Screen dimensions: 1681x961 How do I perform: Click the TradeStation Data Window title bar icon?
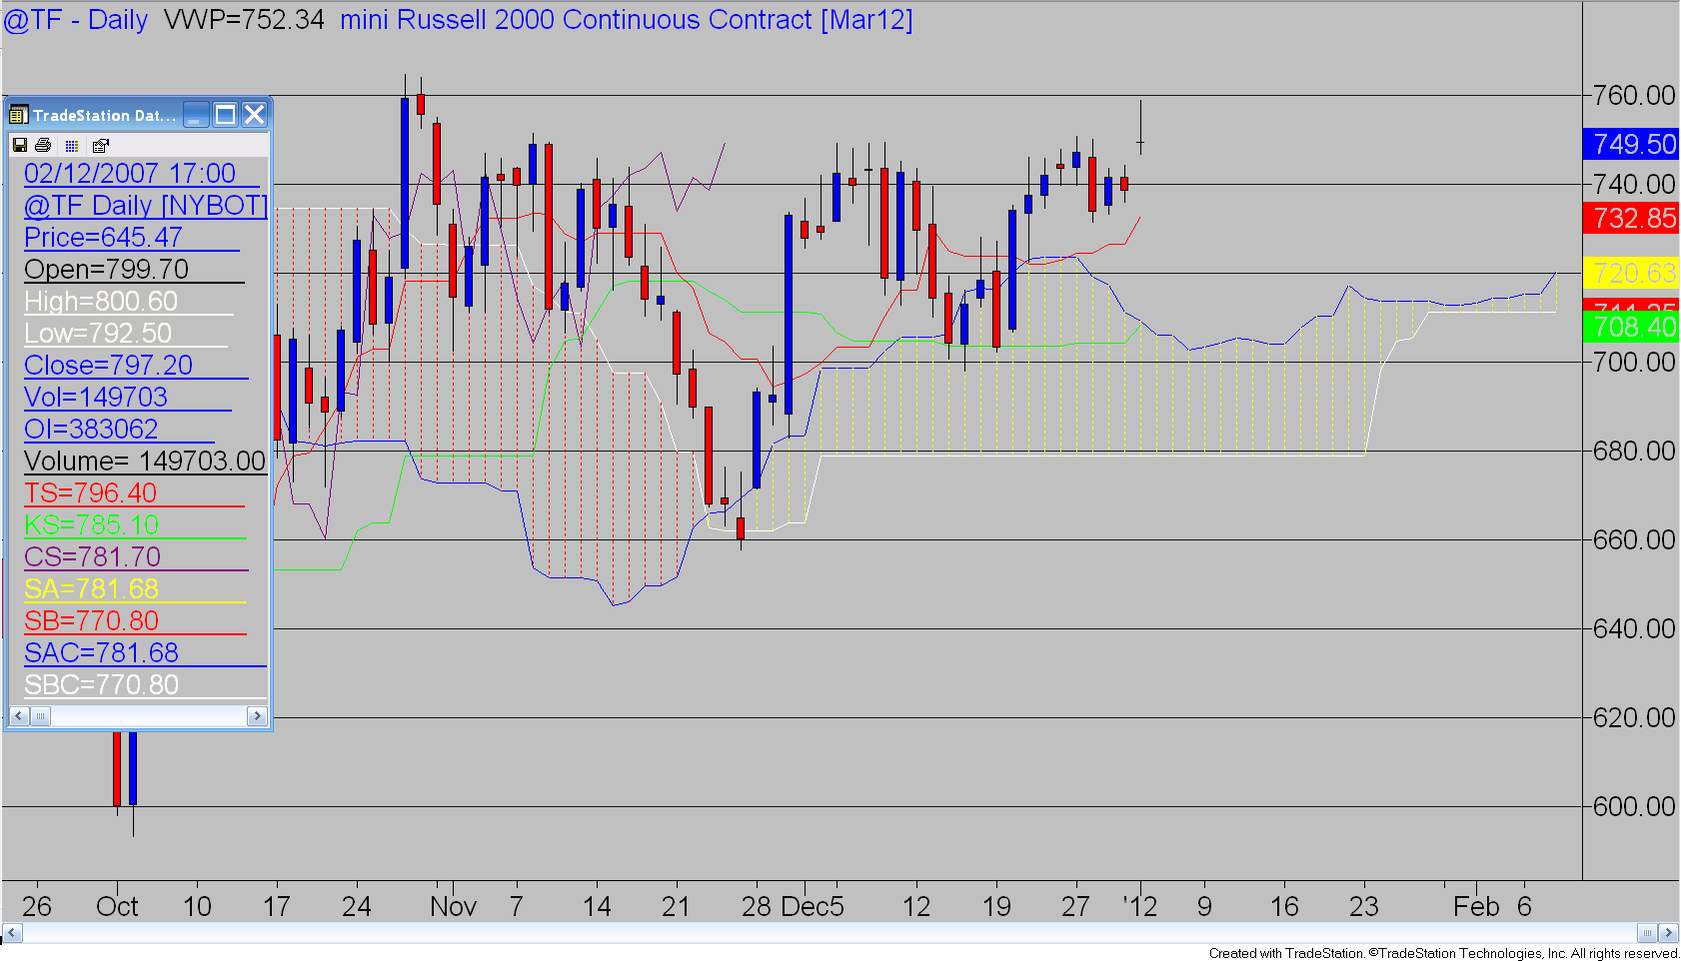coord(18,115)
